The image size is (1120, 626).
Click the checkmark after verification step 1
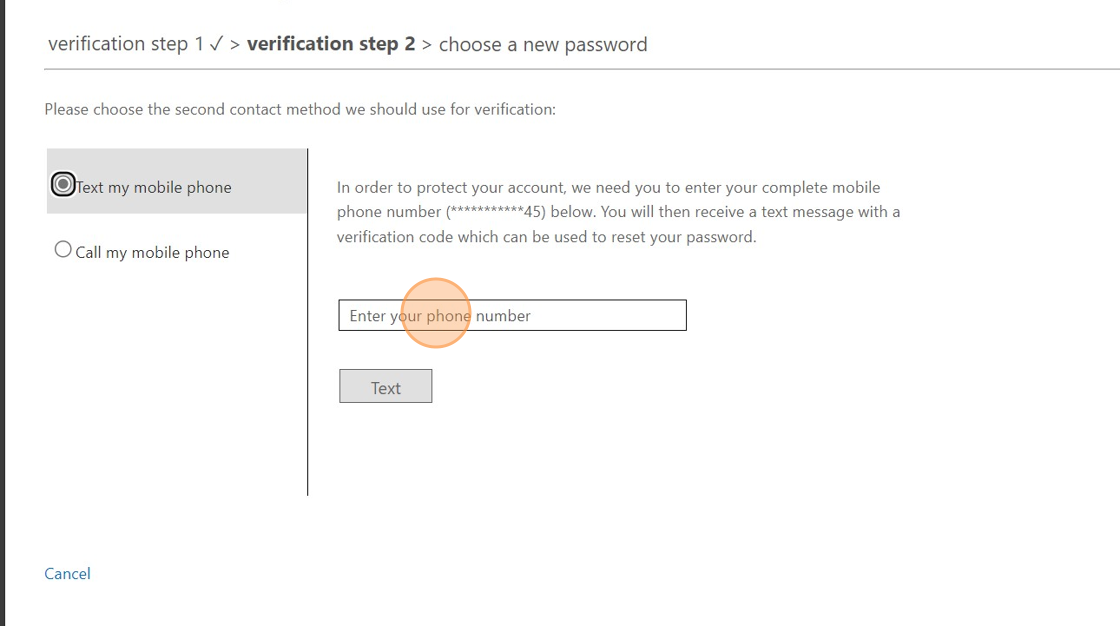216,44
